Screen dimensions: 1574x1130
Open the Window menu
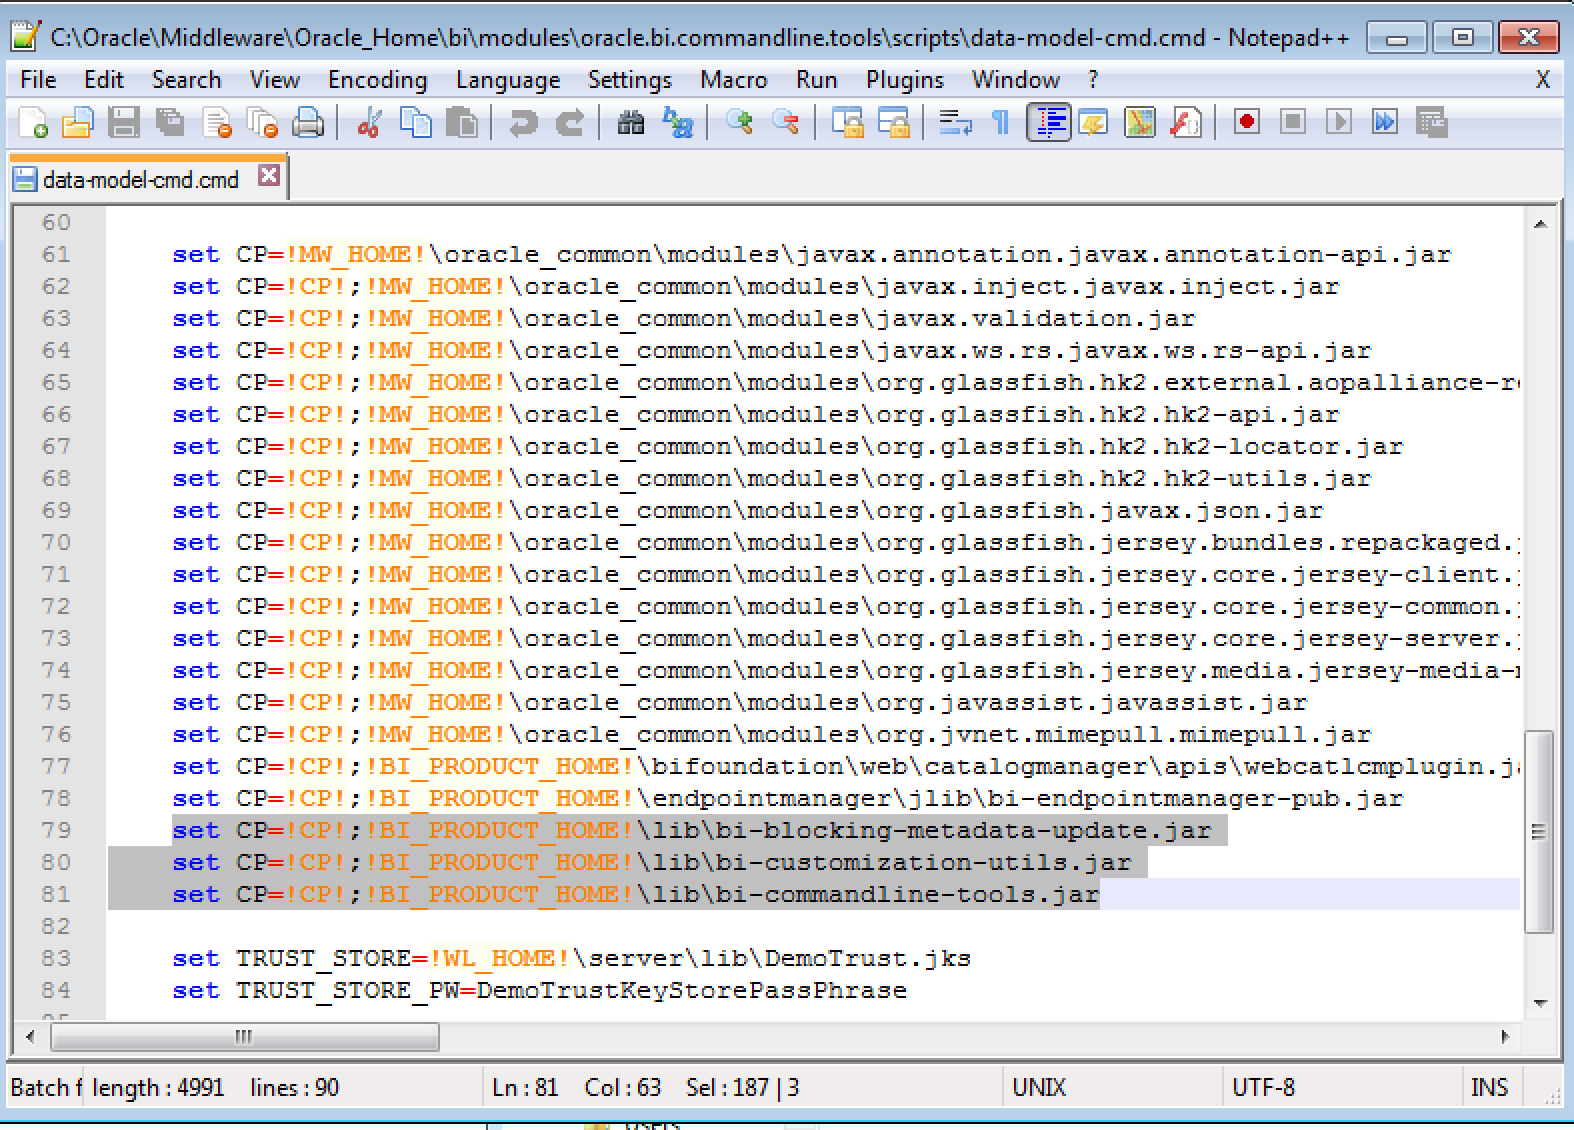[x=1016, y=80]
